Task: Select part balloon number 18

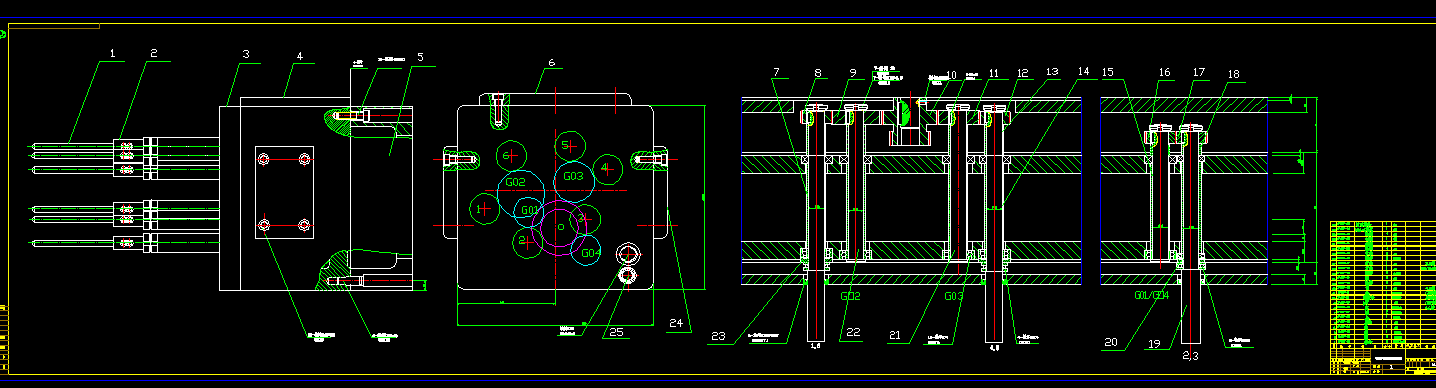Action: (1233, 74)
